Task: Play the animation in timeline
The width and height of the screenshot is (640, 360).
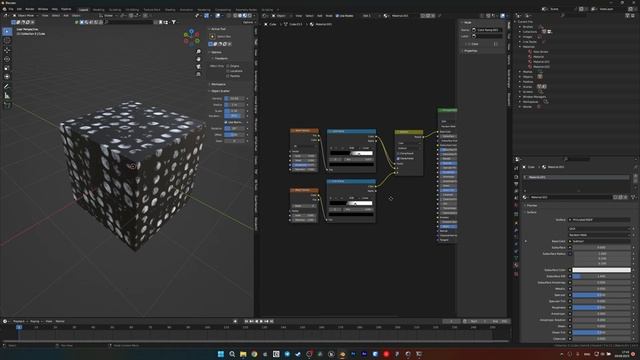Action: click(262, 322)
